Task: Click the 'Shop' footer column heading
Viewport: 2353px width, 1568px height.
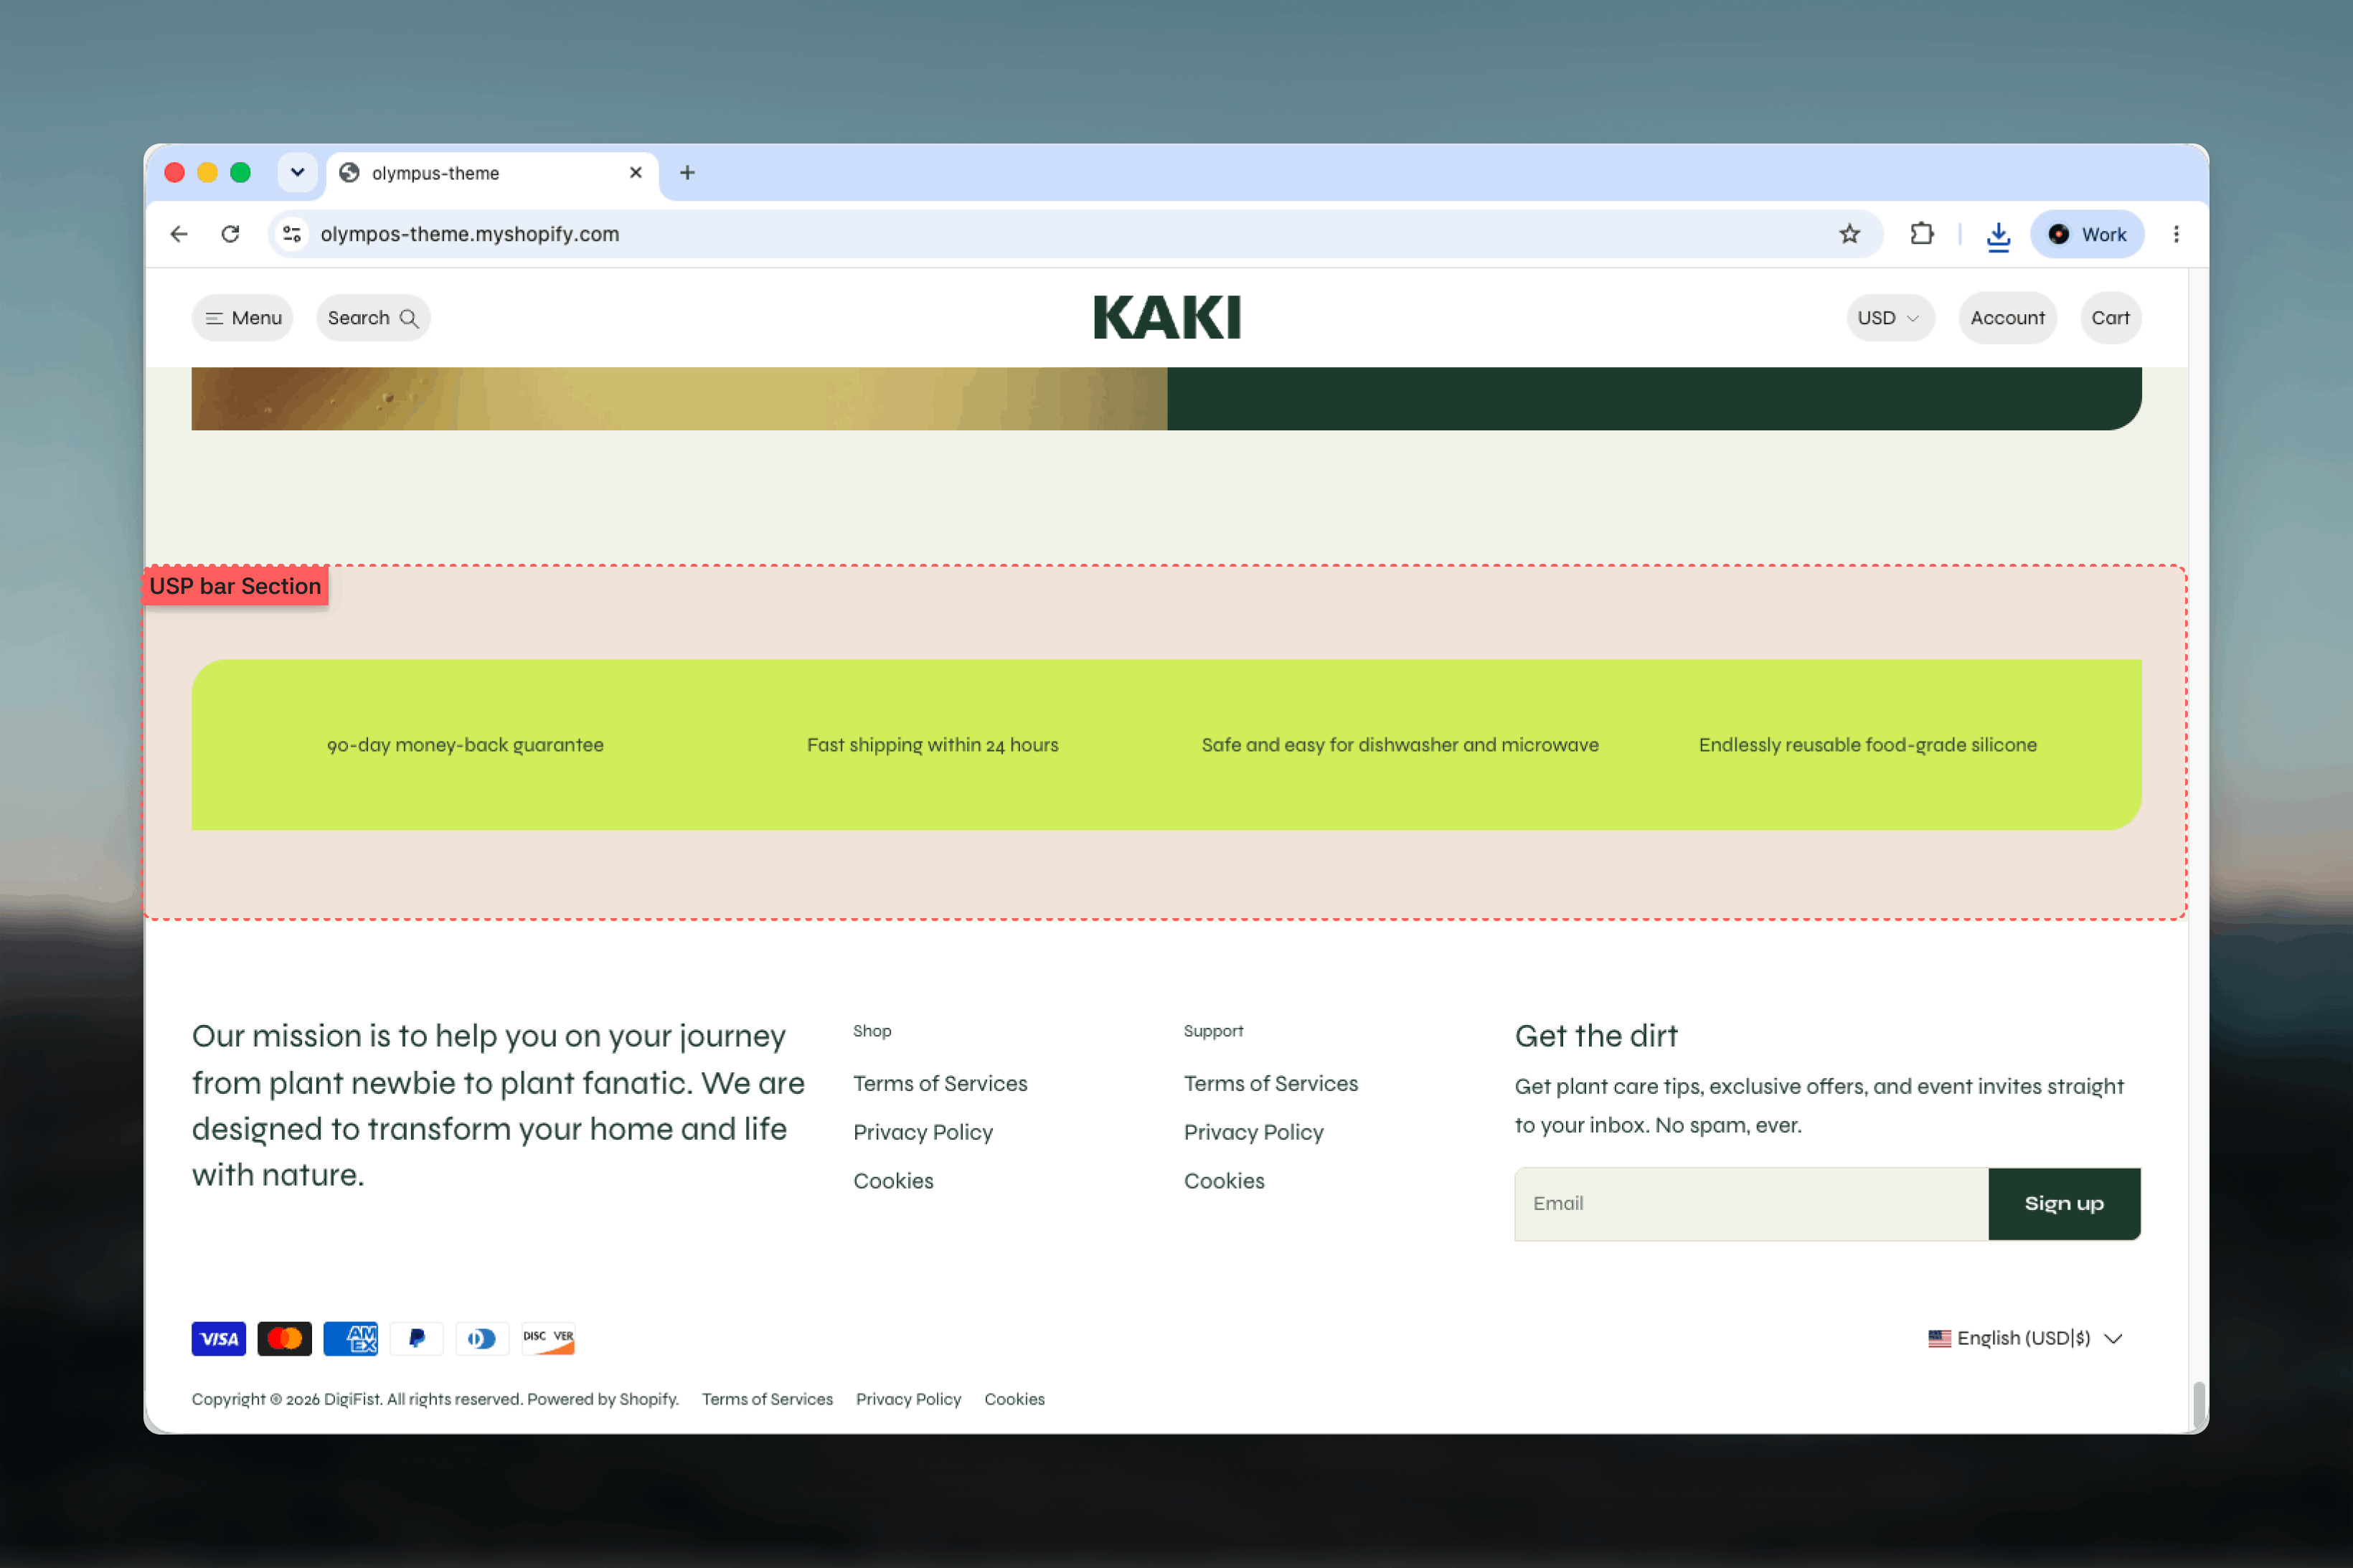Action: point(872,1031)
